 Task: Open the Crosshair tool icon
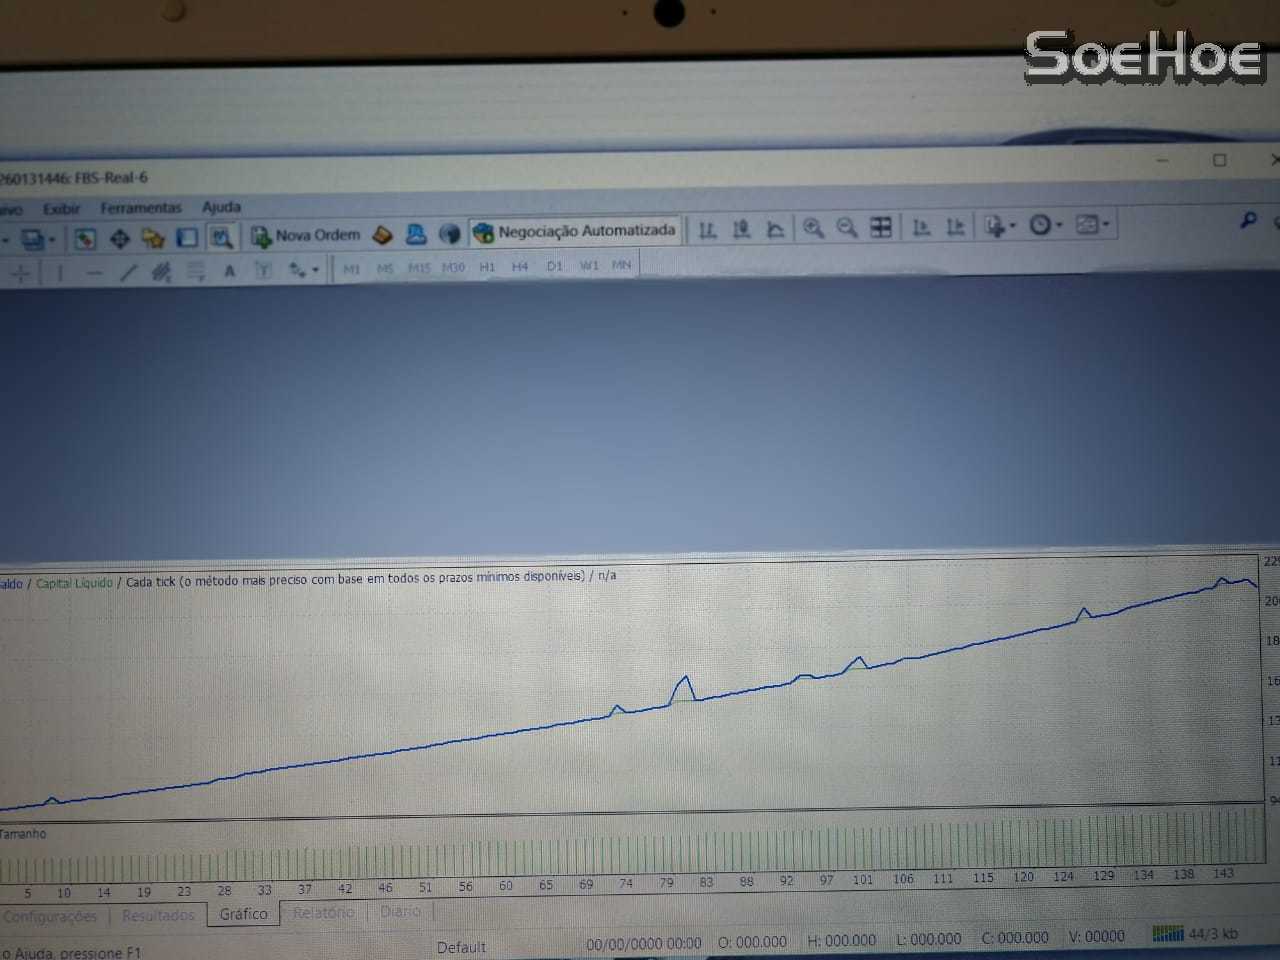click(x=18, y=272)
